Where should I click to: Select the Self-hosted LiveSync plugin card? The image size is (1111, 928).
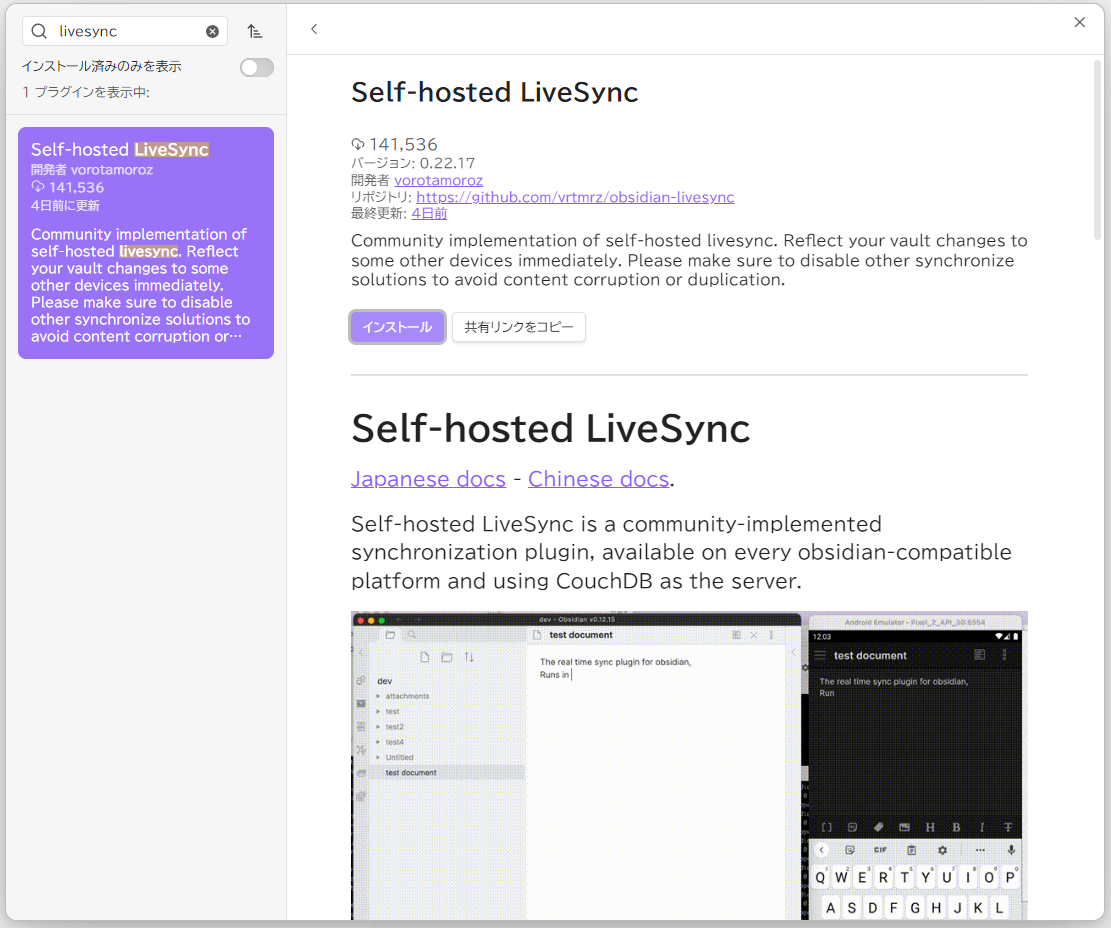point(146,243)
